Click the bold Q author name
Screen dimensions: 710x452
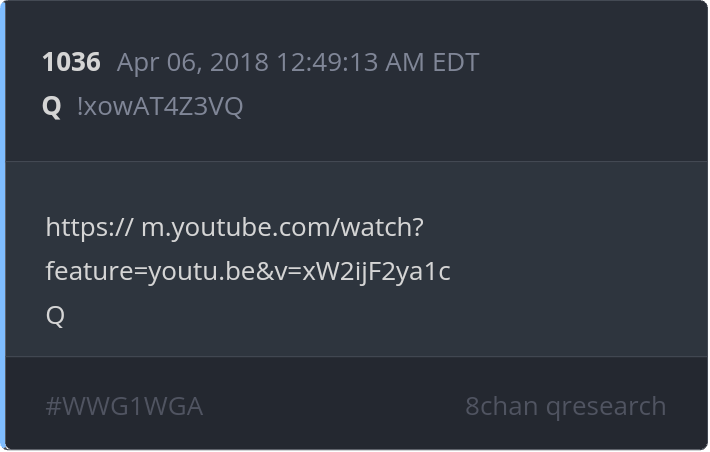click(52, 107)
